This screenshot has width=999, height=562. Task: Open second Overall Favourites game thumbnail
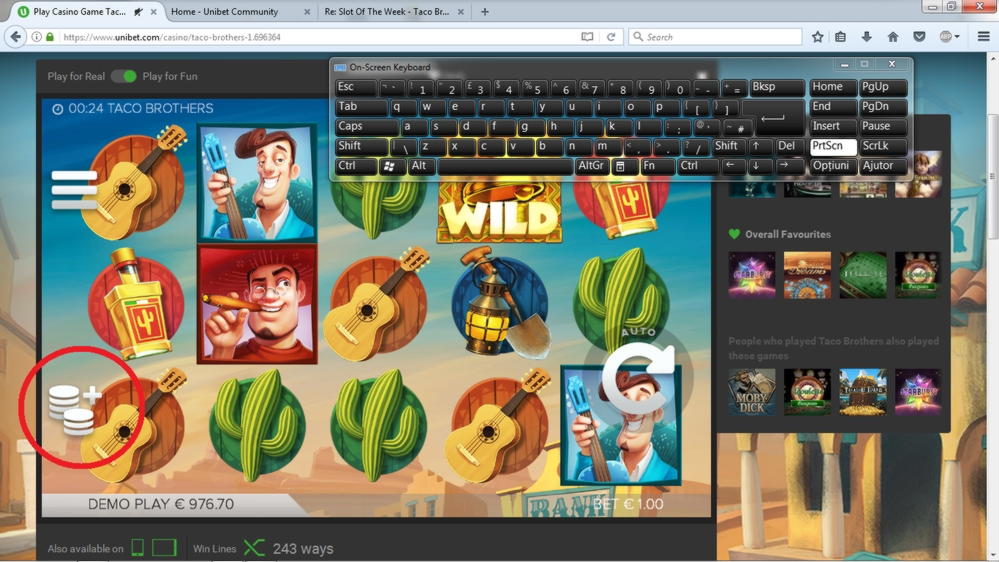(807, 275)
